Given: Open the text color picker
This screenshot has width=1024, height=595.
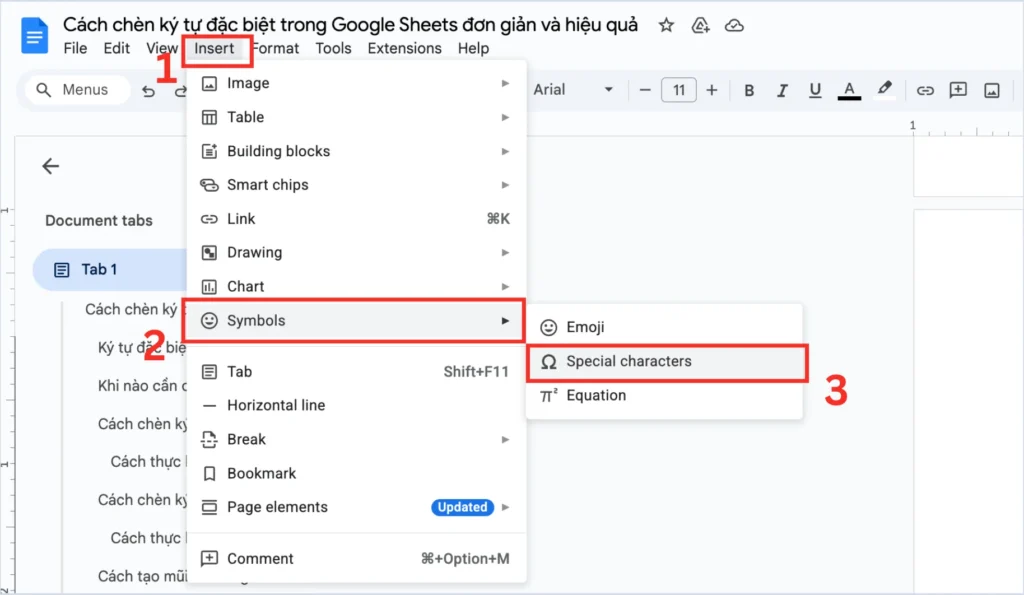Looking at the screenshot, I should pyautogui.click(x=849, y=90).
